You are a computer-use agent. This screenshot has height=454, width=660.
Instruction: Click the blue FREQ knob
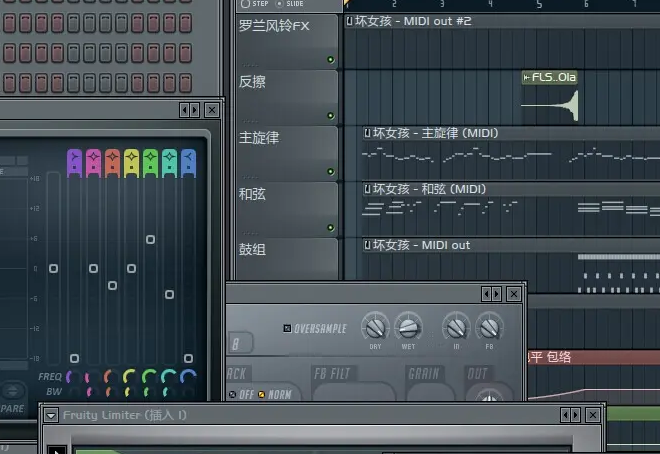188,377
